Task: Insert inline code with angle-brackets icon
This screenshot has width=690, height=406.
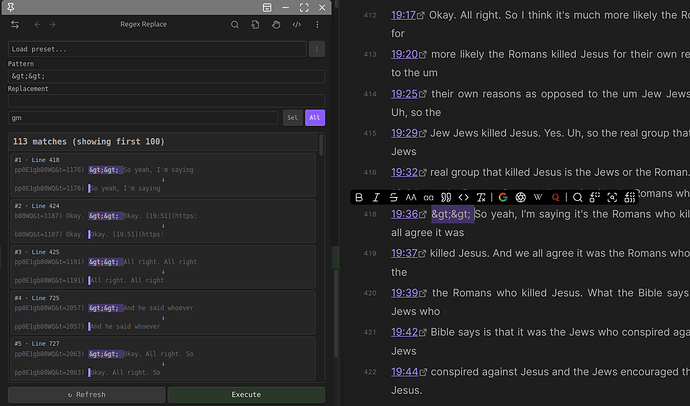Action: 463,197
